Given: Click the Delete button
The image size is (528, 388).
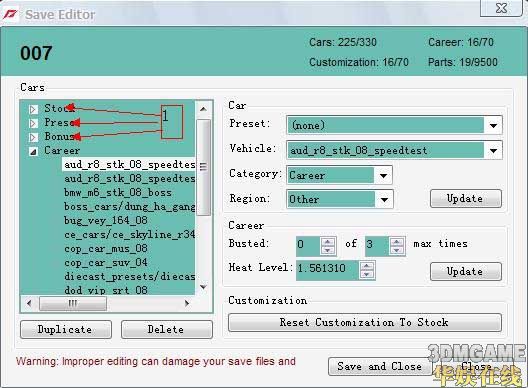Looking at the screenshot, I should point(167,329).
